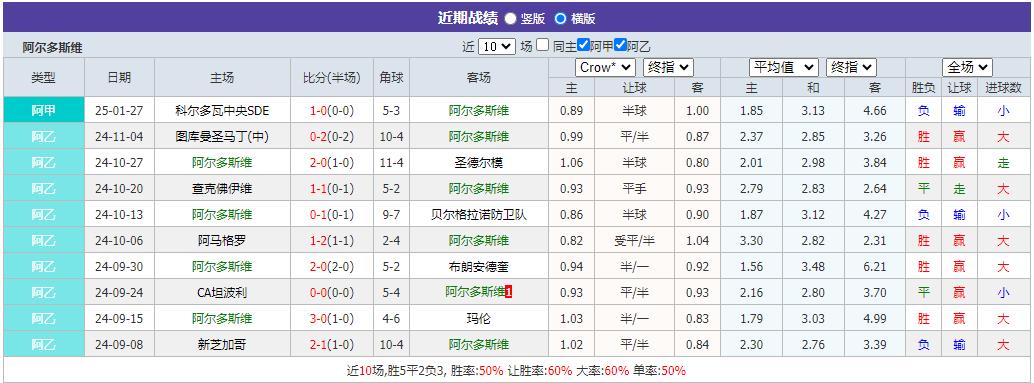
Task: Click the 日期 column header
Action: coord(119,77)
